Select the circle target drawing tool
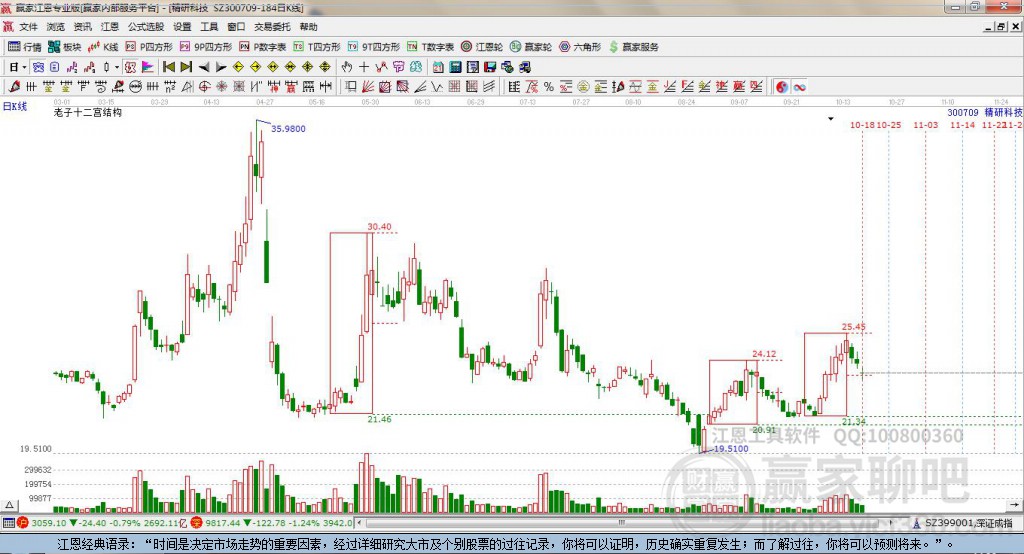Viewport: 1024px width, 554px height. pyautogui.click(x=204, y=87)
